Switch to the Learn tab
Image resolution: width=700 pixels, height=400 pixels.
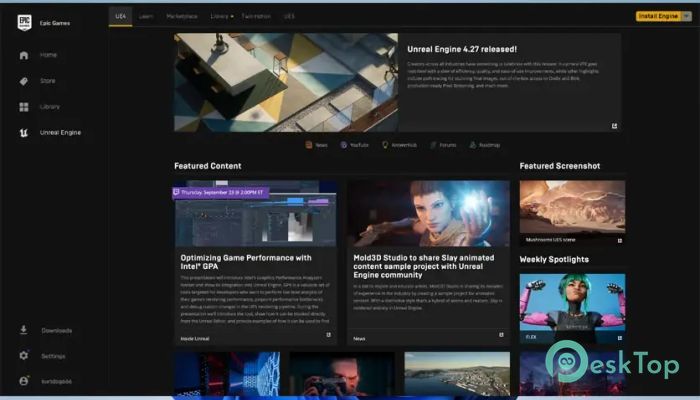coord(146,16)
